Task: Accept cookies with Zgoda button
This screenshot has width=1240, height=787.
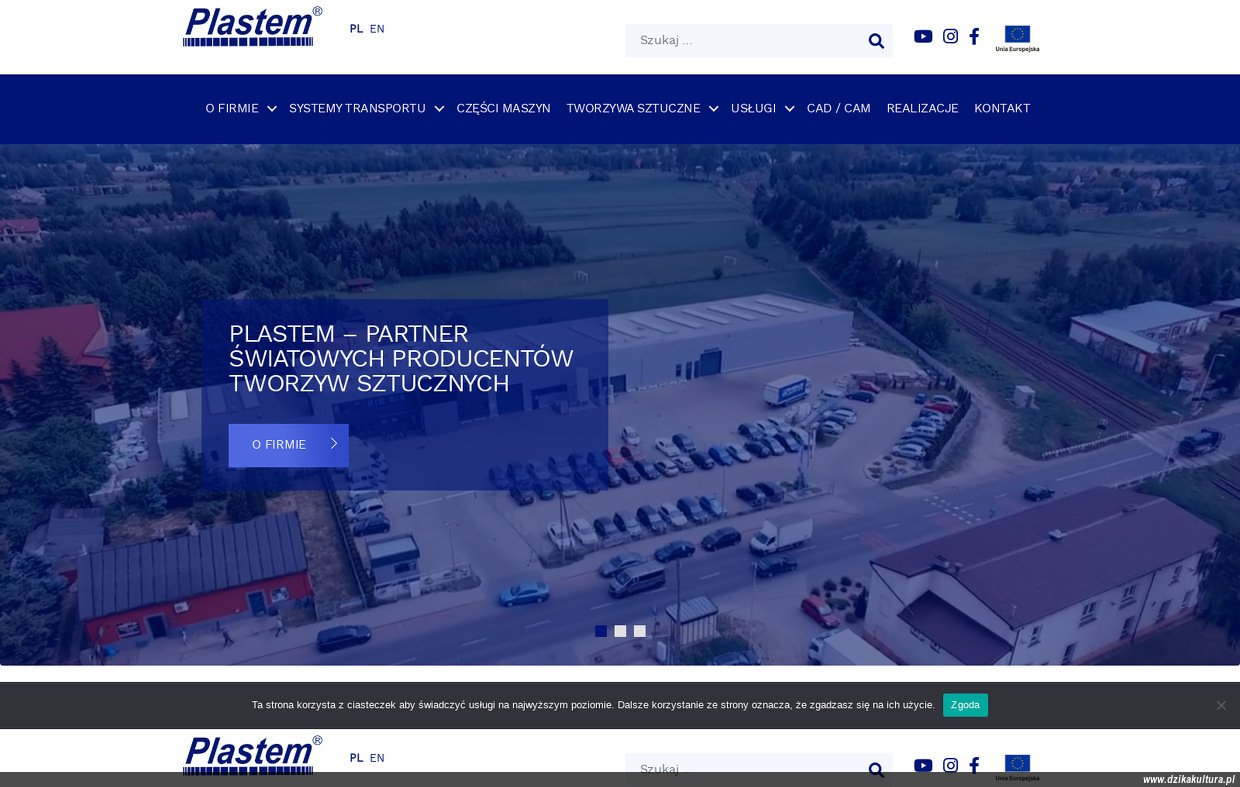Action: 965,705
